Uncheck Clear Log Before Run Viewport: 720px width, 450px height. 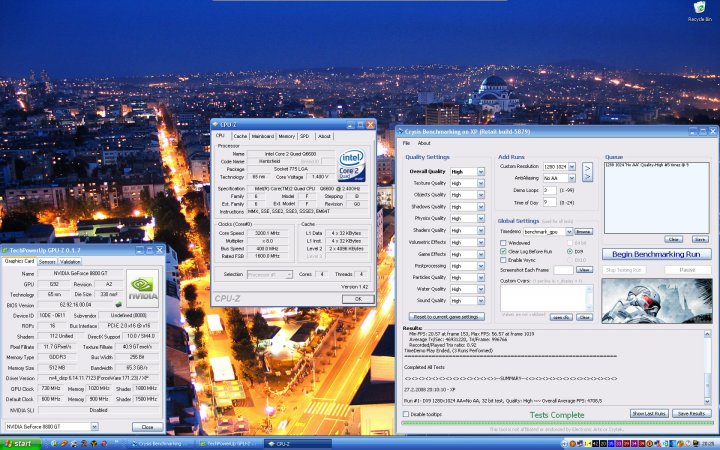click(x=503, y=252)
